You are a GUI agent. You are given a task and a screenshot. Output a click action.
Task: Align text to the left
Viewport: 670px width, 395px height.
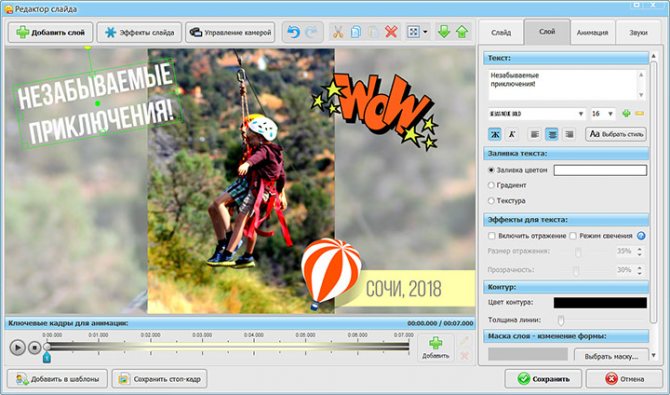(x=534, y=134)
